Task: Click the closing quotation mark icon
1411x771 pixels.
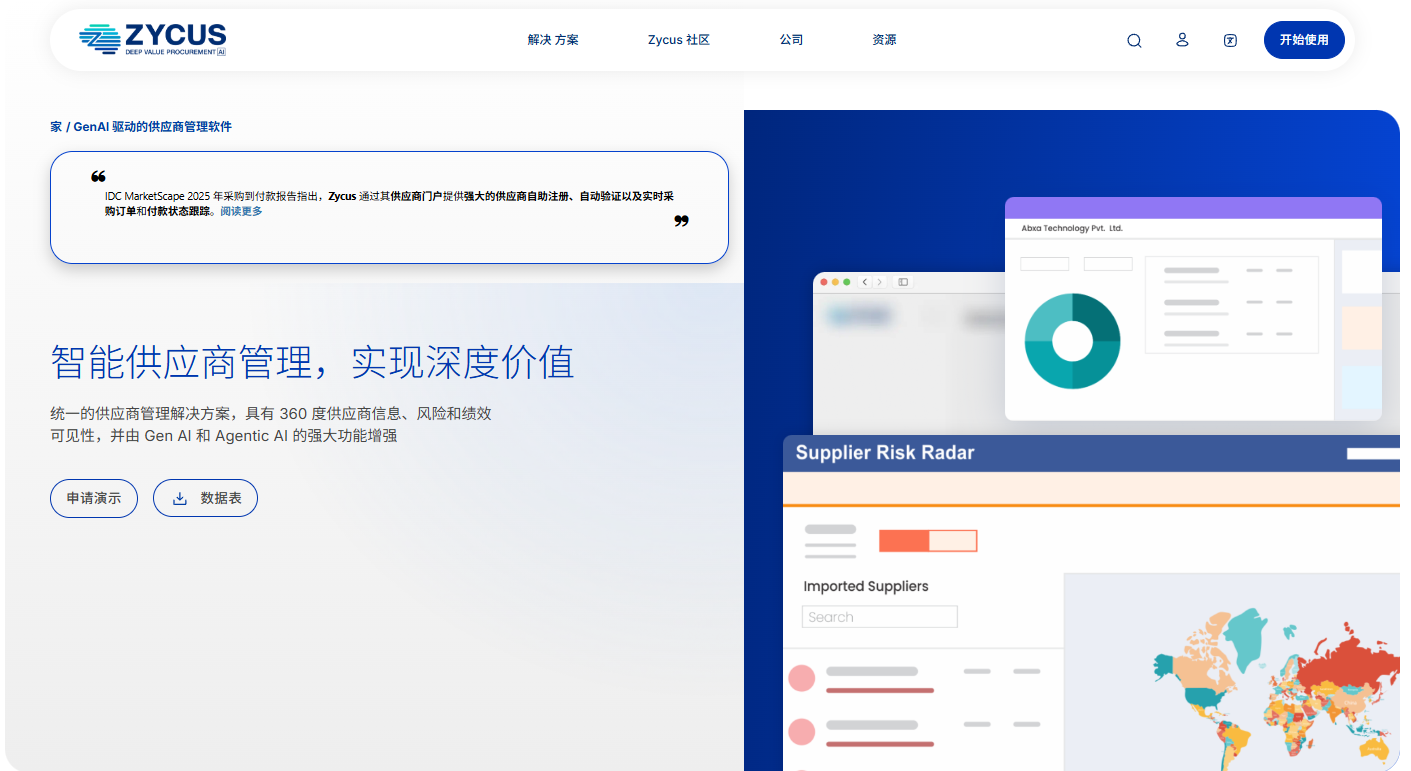Action: [x=681, y=221]
